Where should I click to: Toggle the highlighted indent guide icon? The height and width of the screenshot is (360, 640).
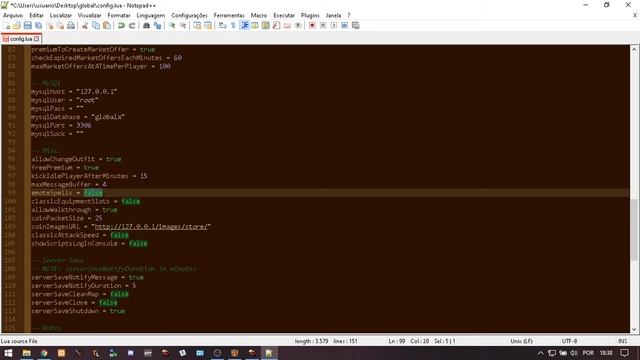tap(244, 25)
